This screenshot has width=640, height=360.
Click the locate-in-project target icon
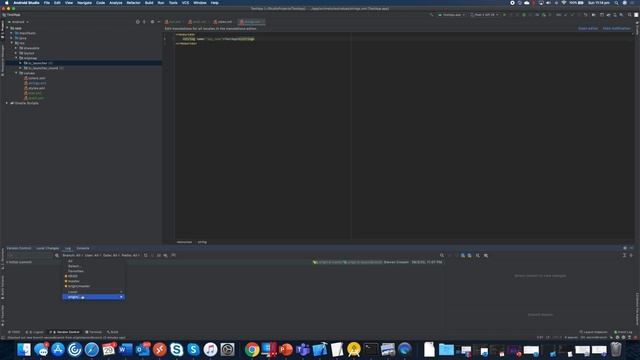coord(138,22)
